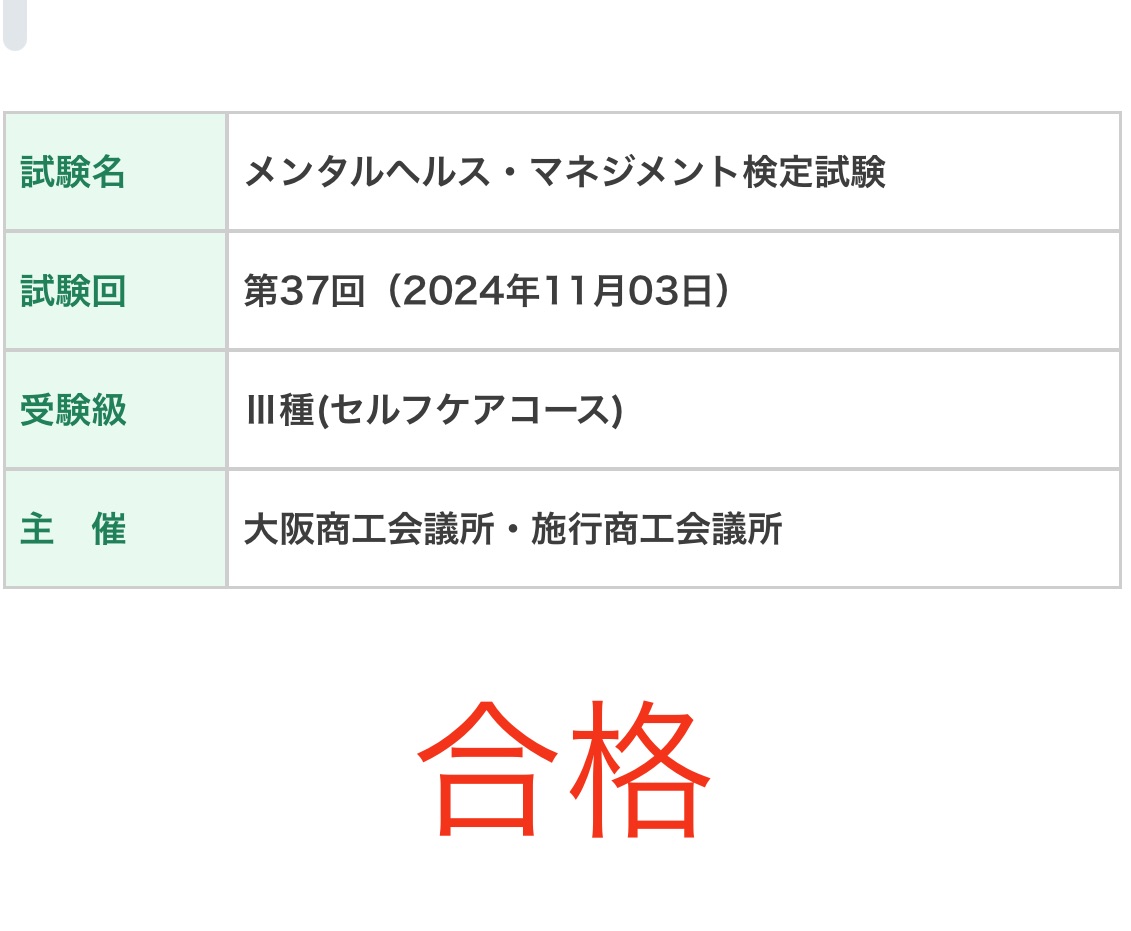
Task: Select the 大阪商工会議所 organizer text
Action: pos(369,529)
